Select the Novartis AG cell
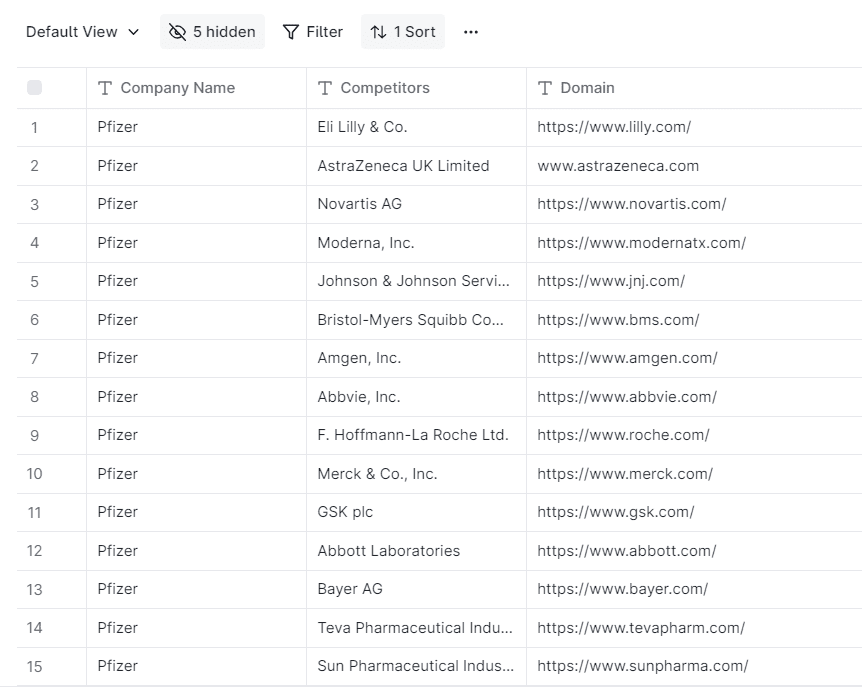Screen dimensions: 862x696 tap(416, 205)
